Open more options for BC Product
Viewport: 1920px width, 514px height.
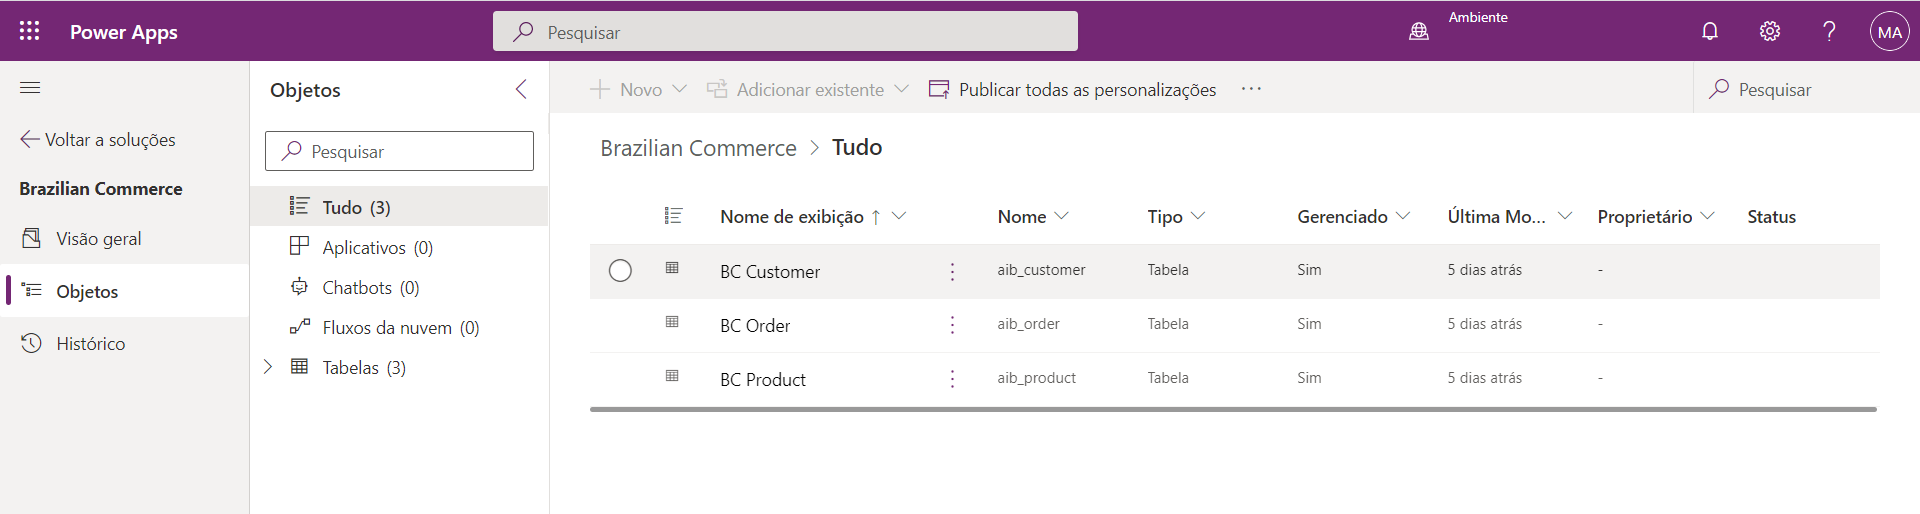click(952, 379)
